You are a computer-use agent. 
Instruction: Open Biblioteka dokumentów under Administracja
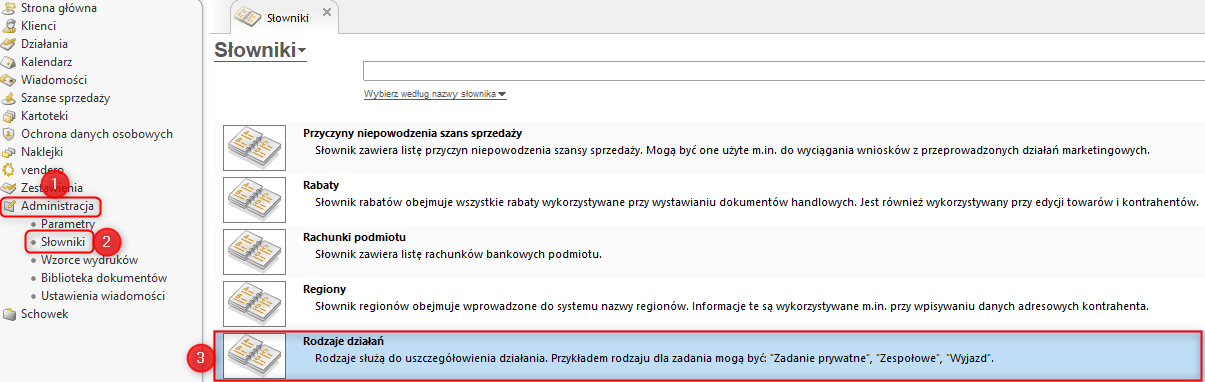point(103,277)
